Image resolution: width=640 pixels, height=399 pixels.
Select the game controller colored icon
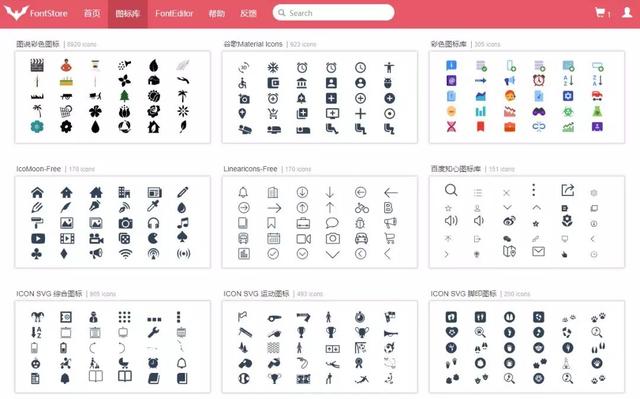tap(539, 111)
